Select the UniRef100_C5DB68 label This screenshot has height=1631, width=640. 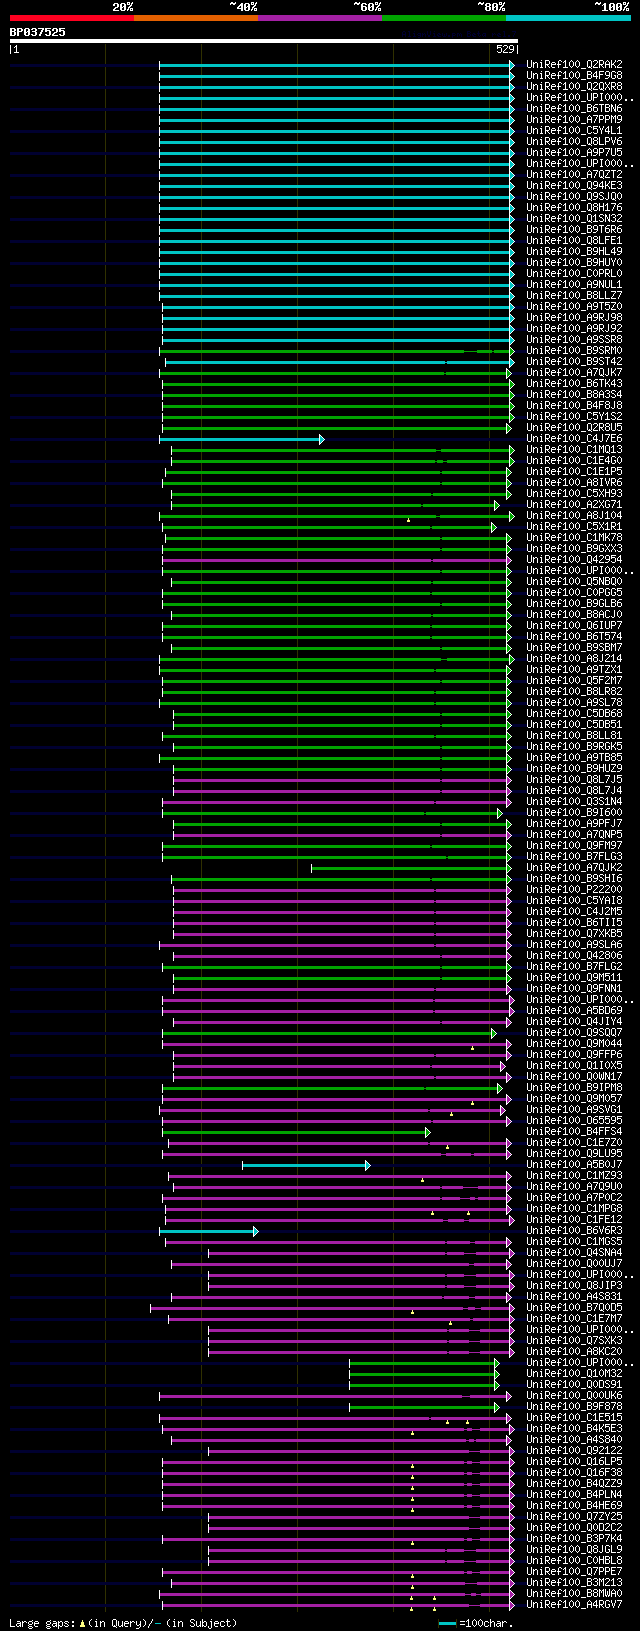(574, 714)
